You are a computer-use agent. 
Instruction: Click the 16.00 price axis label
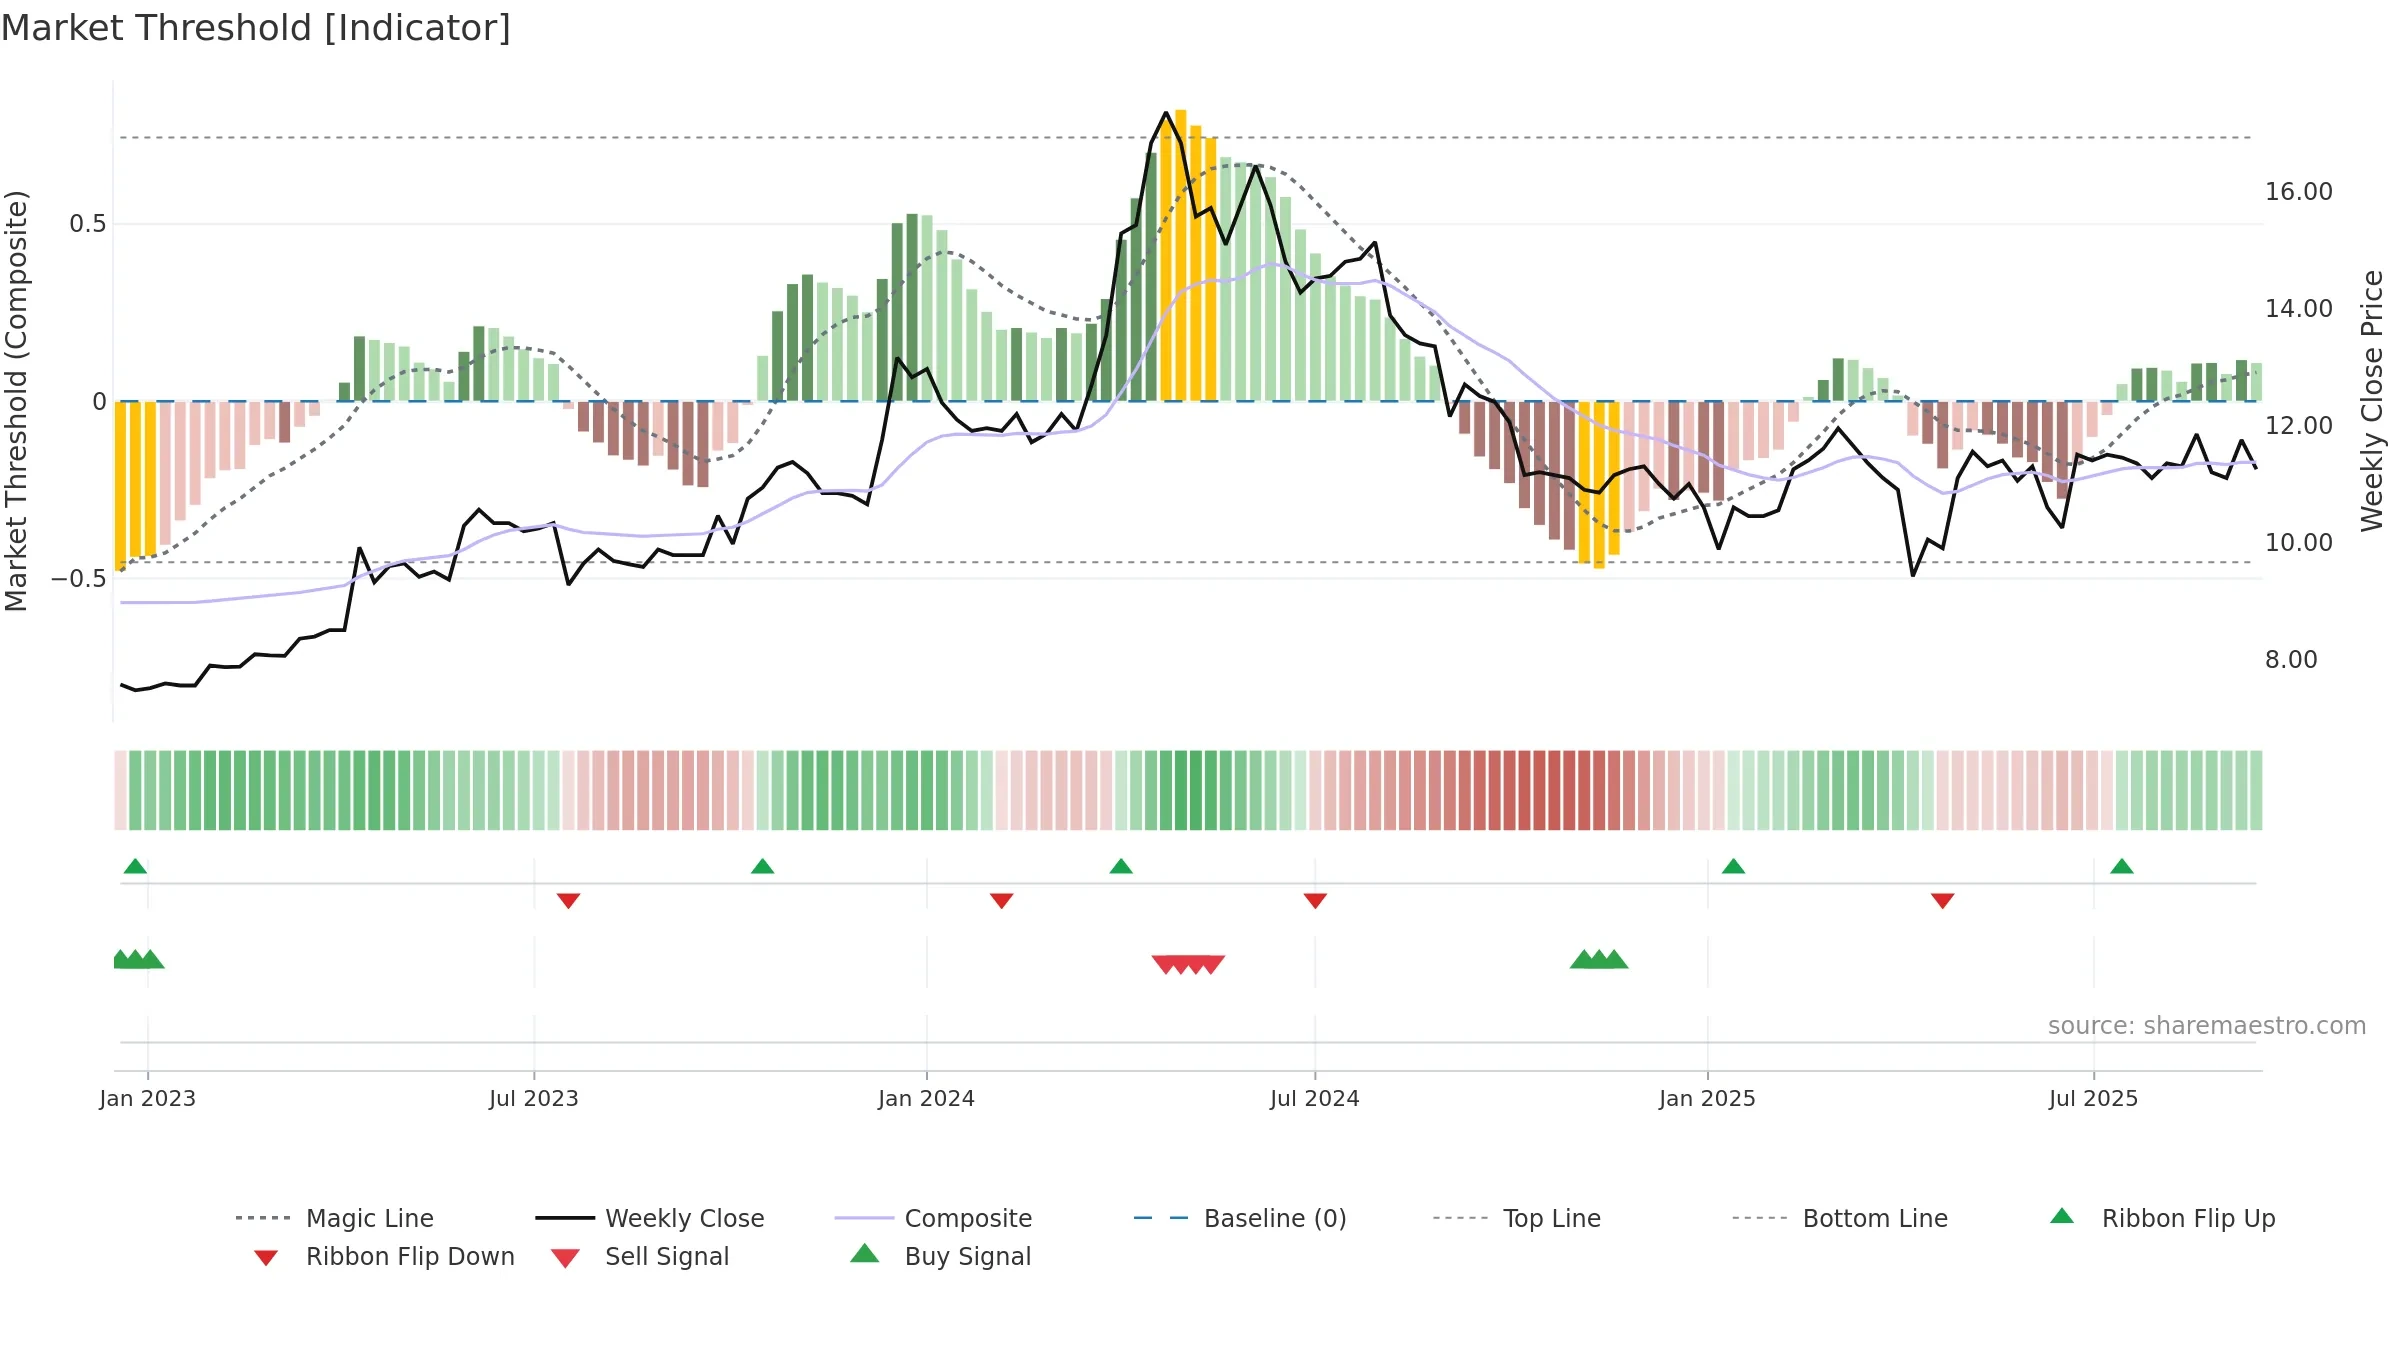[x=2299, y=192]
